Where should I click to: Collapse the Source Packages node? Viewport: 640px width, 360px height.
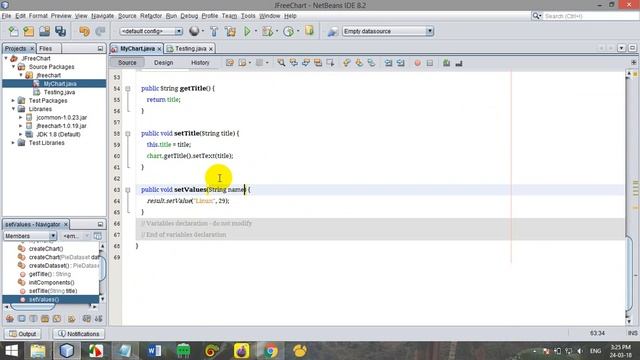13,67
